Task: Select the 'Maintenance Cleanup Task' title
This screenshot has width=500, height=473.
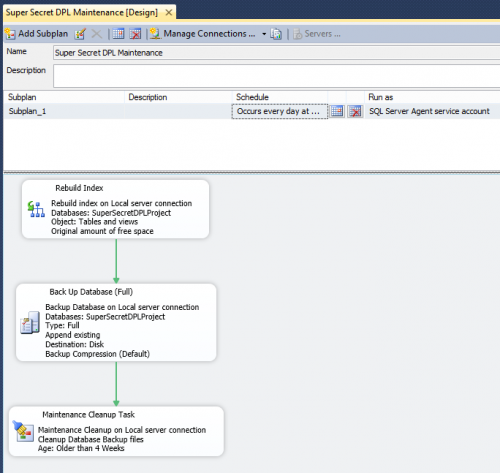Action: point(88,415)
